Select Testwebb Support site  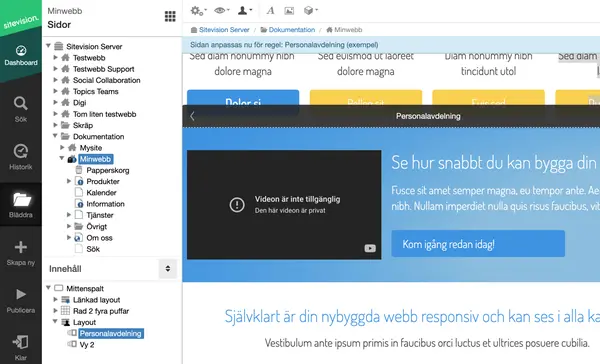pos(104,69)
